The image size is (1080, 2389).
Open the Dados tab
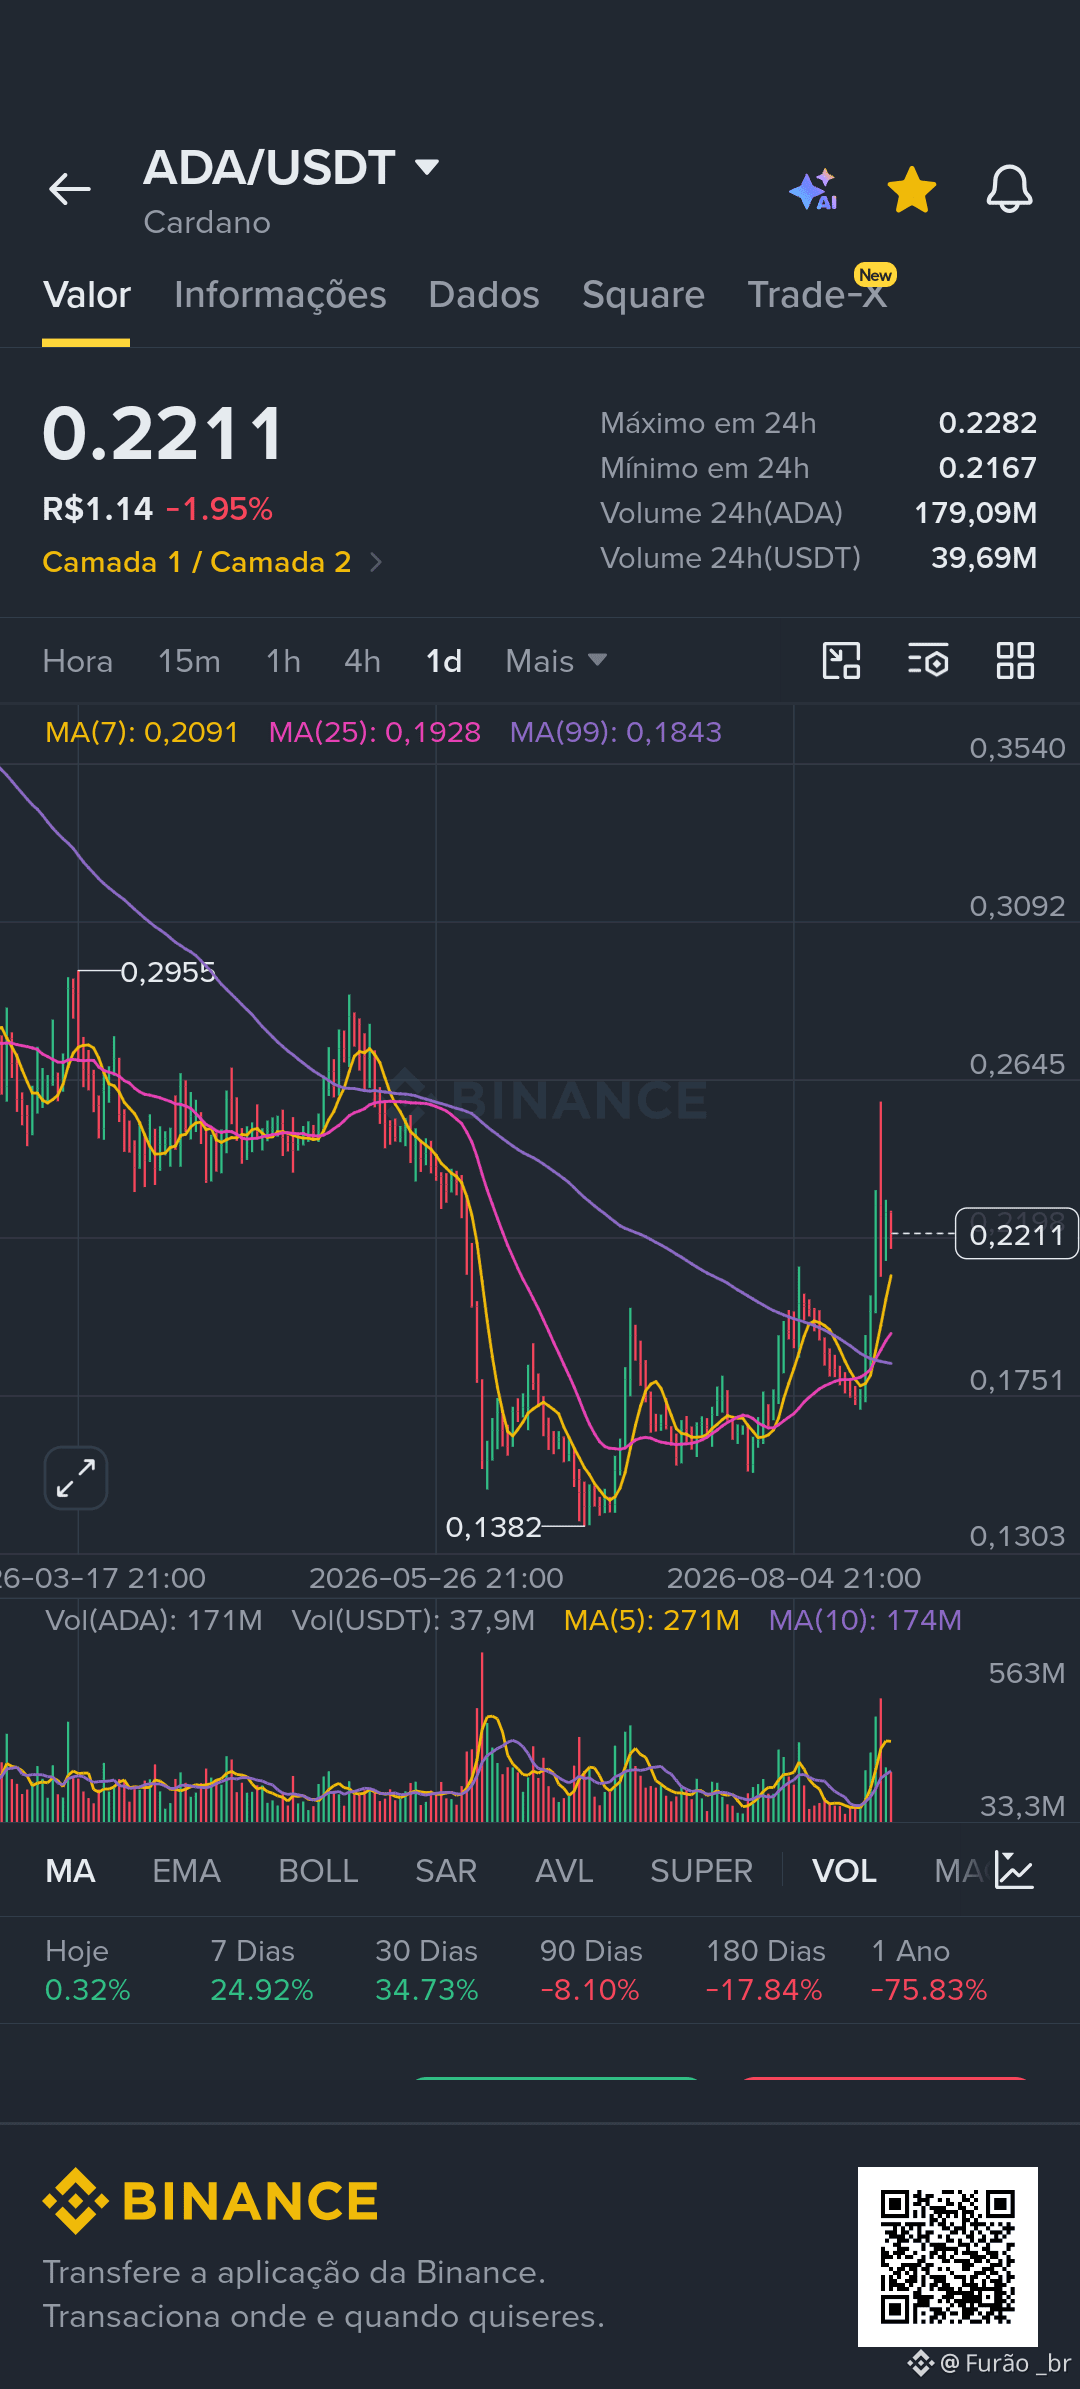coord(484,295)
